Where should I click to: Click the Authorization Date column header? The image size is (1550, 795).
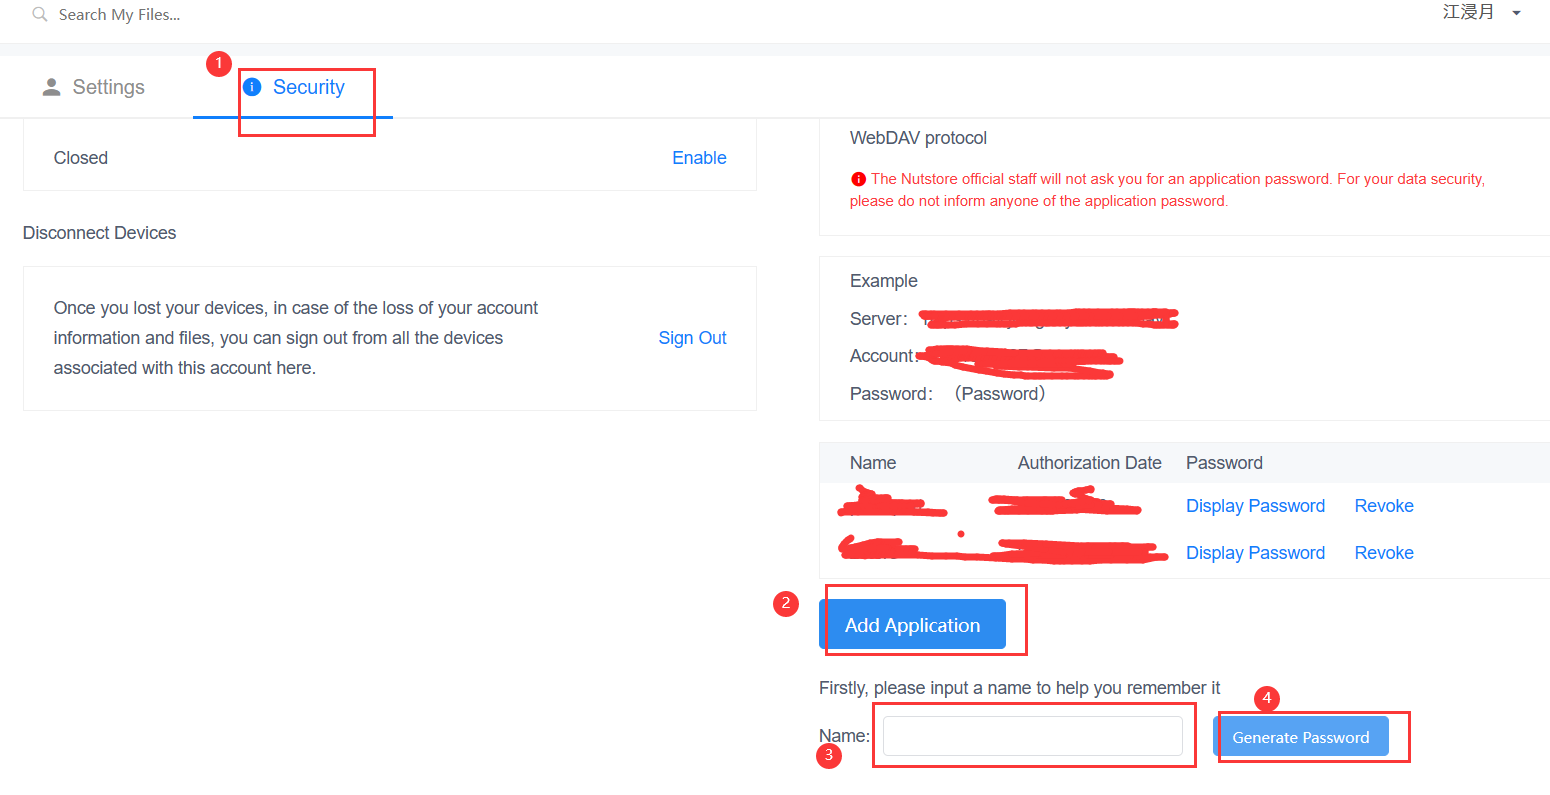[1089, 463]
